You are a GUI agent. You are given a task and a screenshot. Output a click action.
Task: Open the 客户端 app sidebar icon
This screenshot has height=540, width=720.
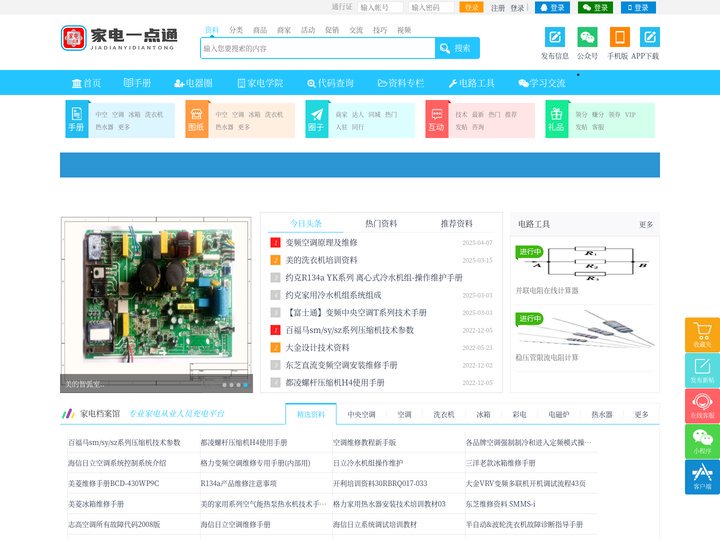point(703,477)
